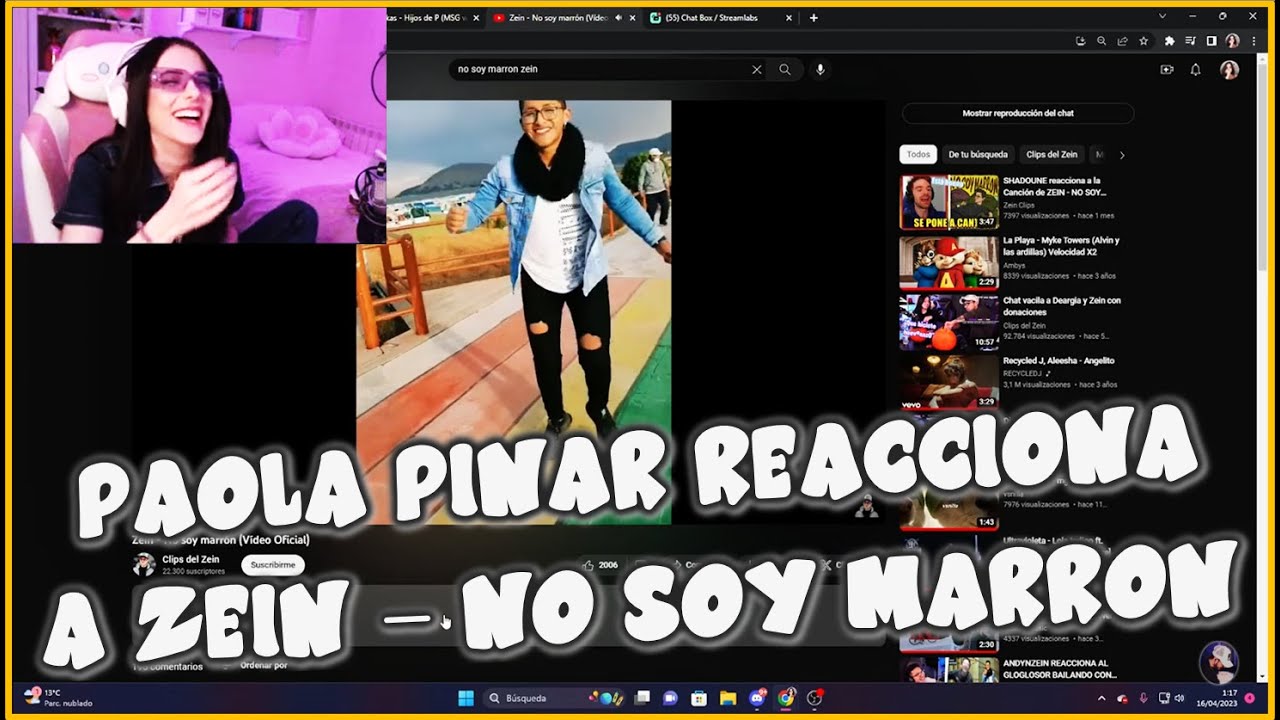Open Clips del Zein channel name

[190, 560]
